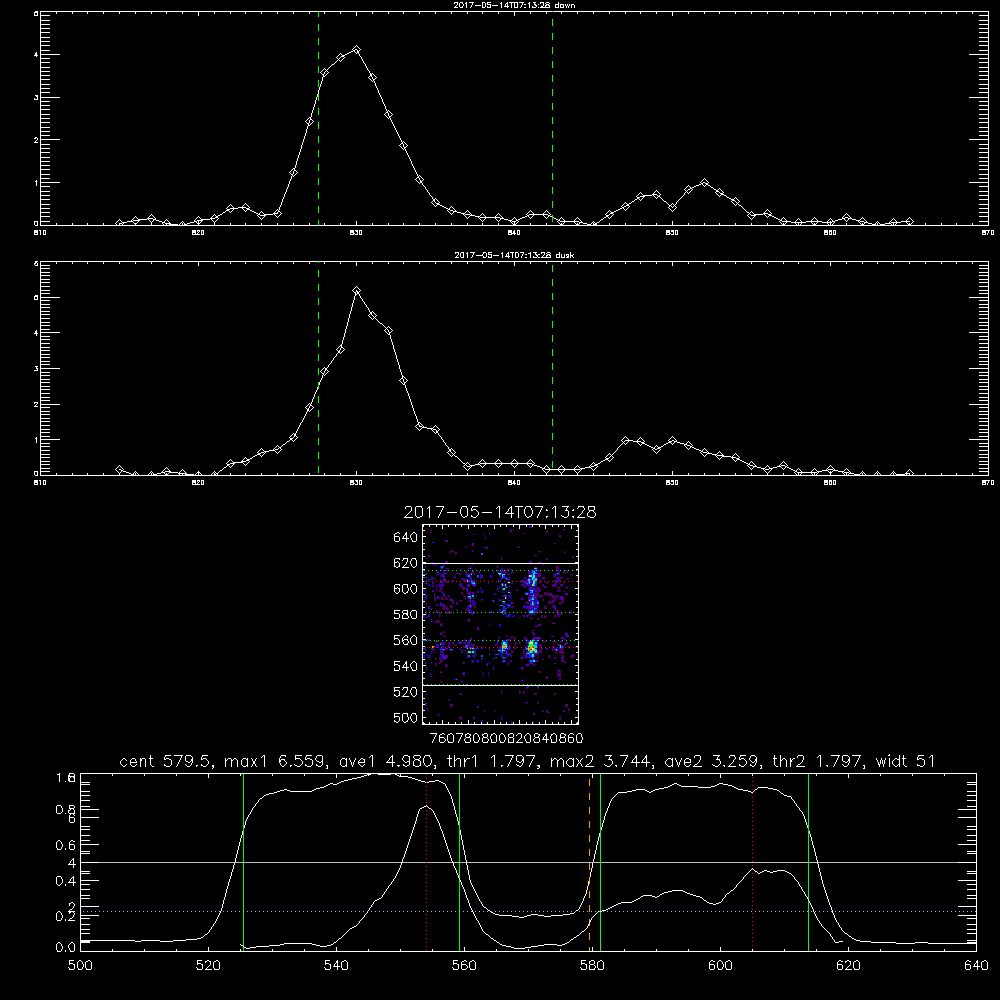This screenshot has height=1000, width=1000.
Task: Select the right green dashed marker in the dusk plot
Action: pos(552,369)
